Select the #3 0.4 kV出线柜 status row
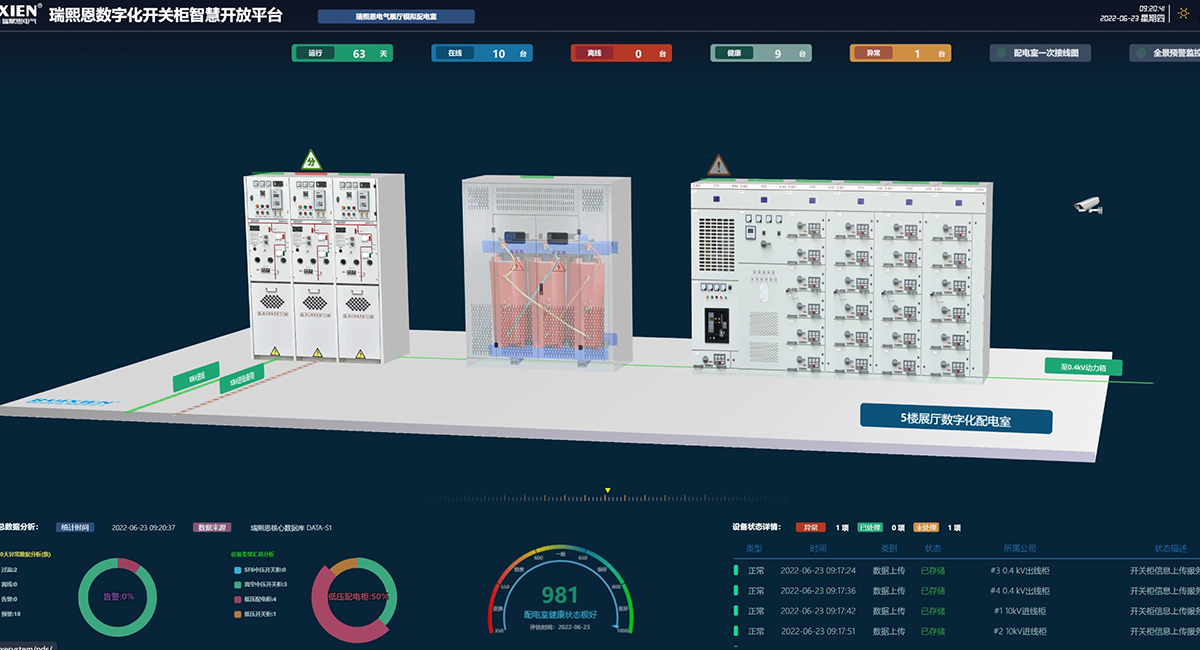This screenshot has height=650, width=1200. click(960, 571)
